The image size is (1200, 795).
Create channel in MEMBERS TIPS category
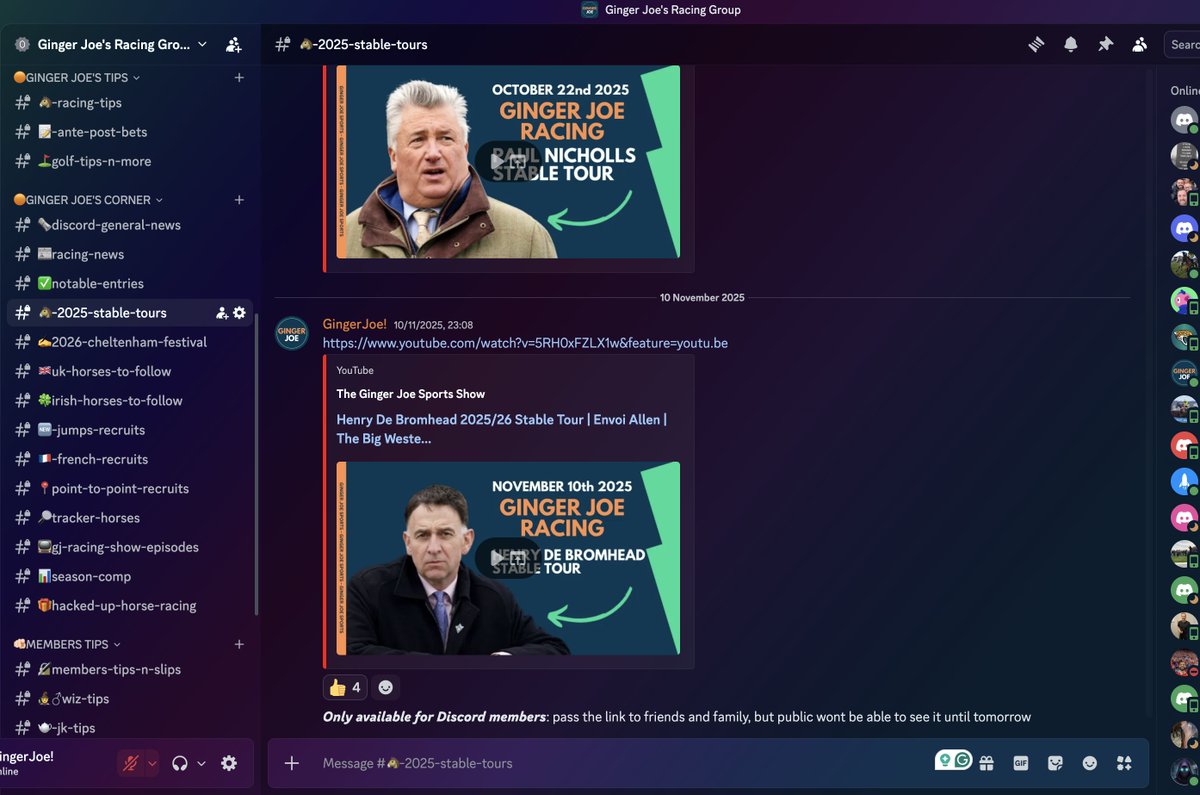(239, 644)
